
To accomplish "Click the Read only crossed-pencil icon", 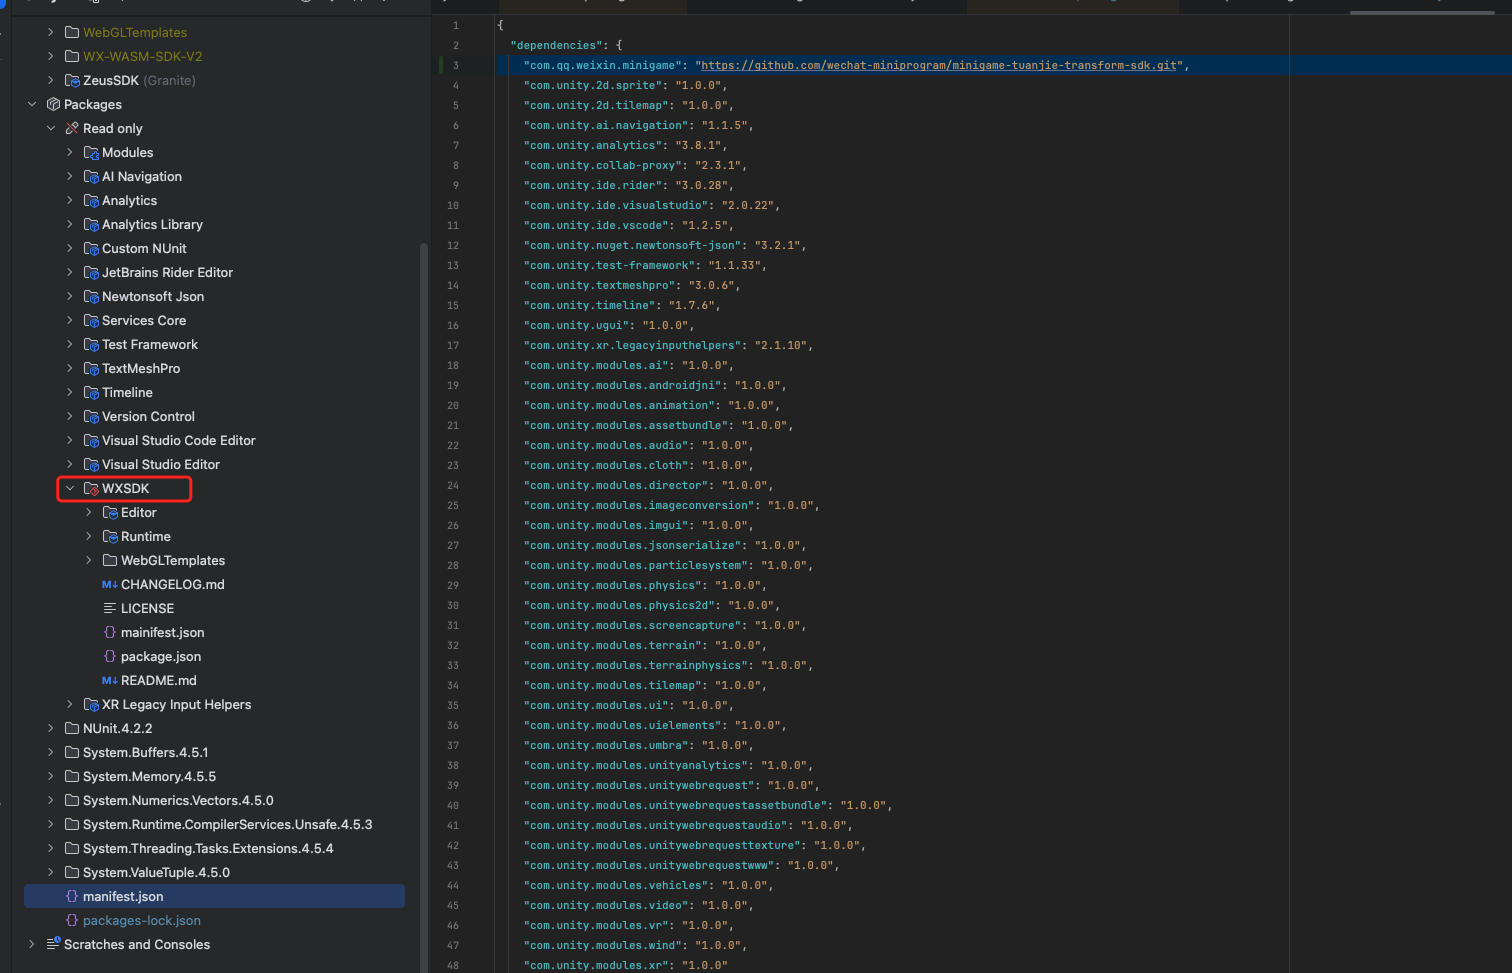I will point(72,129).
